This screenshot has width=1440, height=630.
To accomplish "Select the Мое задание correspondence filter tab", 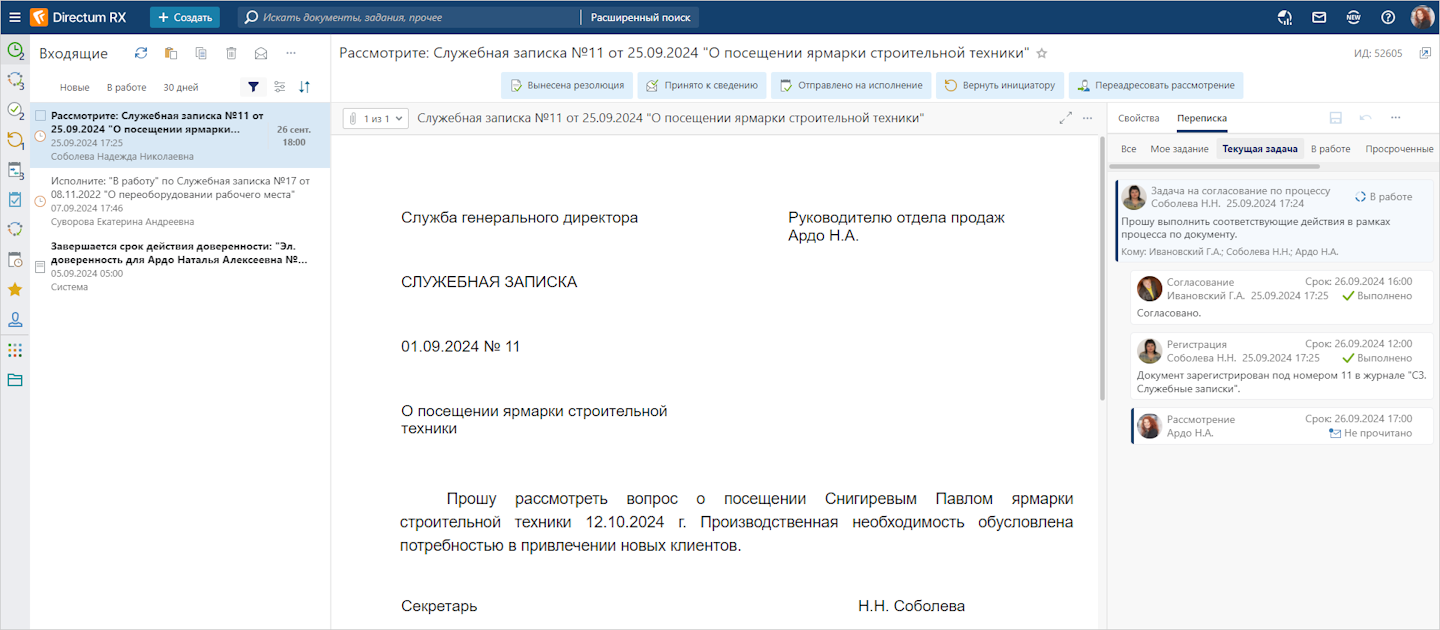I will pyautogui.click(x=1179, y=149).
